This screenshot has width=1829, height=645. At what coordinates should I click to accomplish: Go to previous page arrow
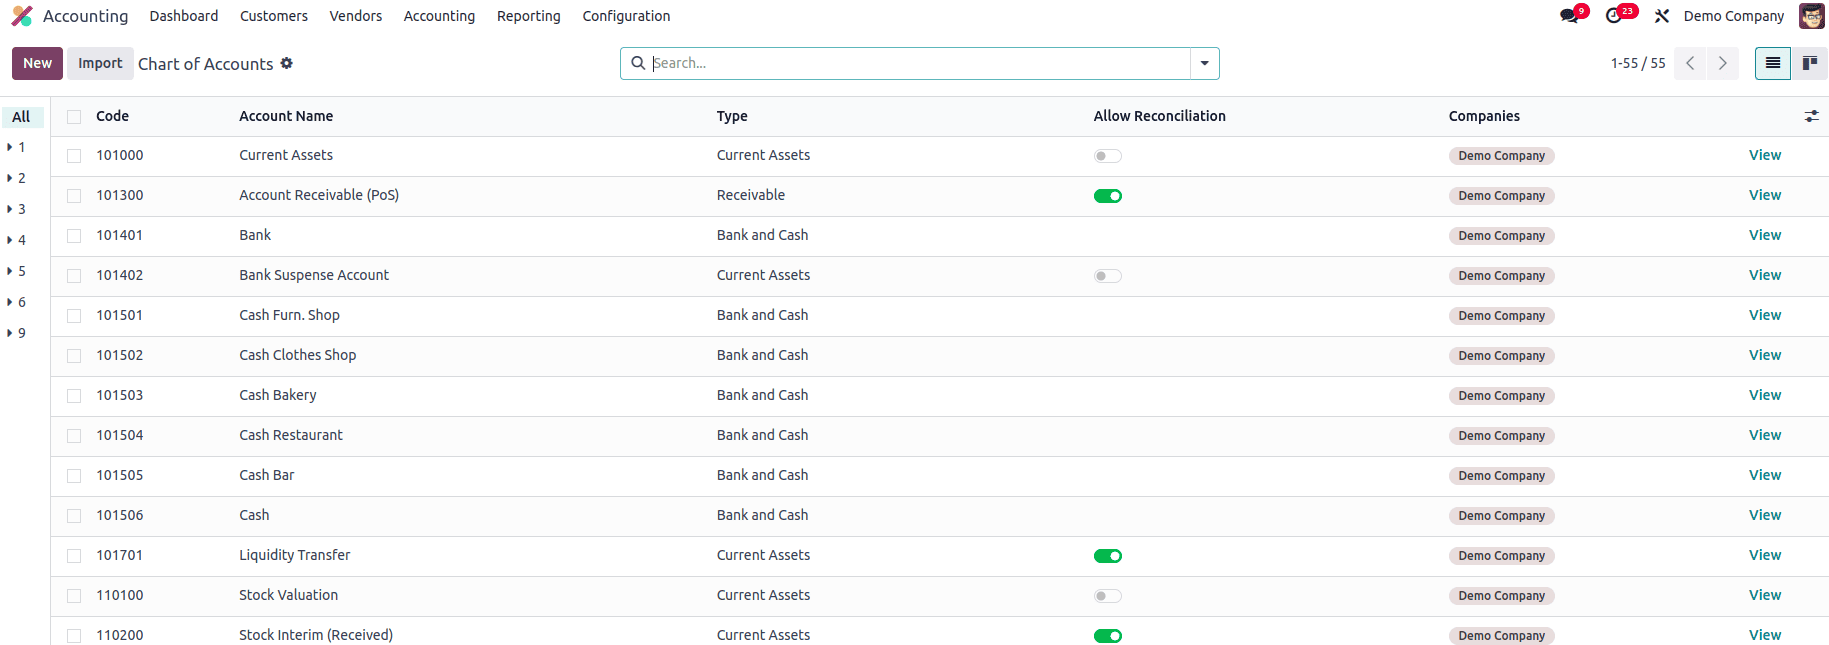[1690, 63]
